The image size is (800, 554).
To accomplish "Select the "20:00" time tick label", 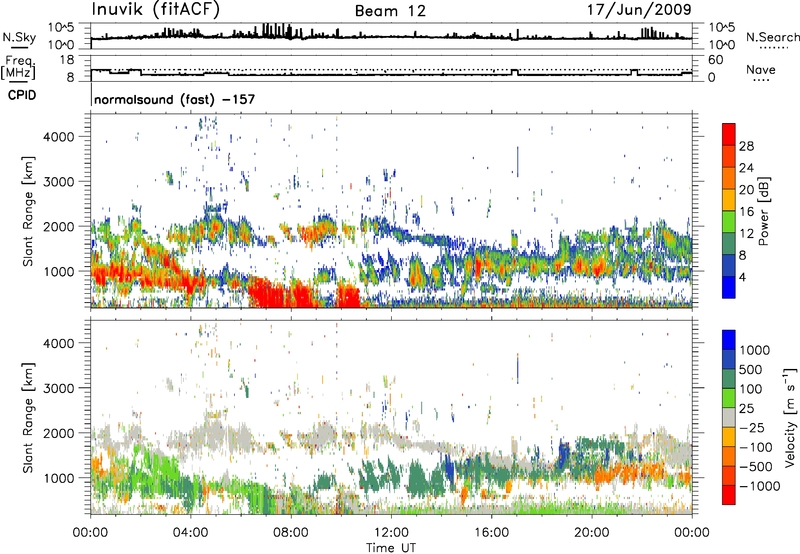I will (x=591, y=533).
